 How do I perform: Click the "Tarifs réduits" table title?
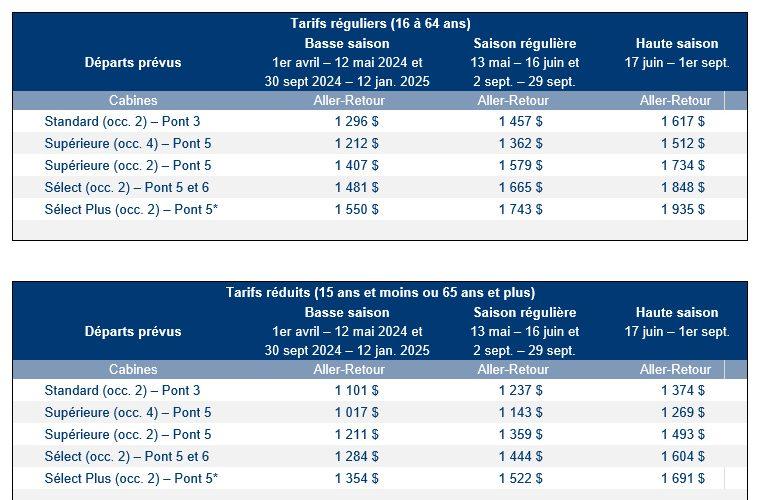tap(380, 293)
